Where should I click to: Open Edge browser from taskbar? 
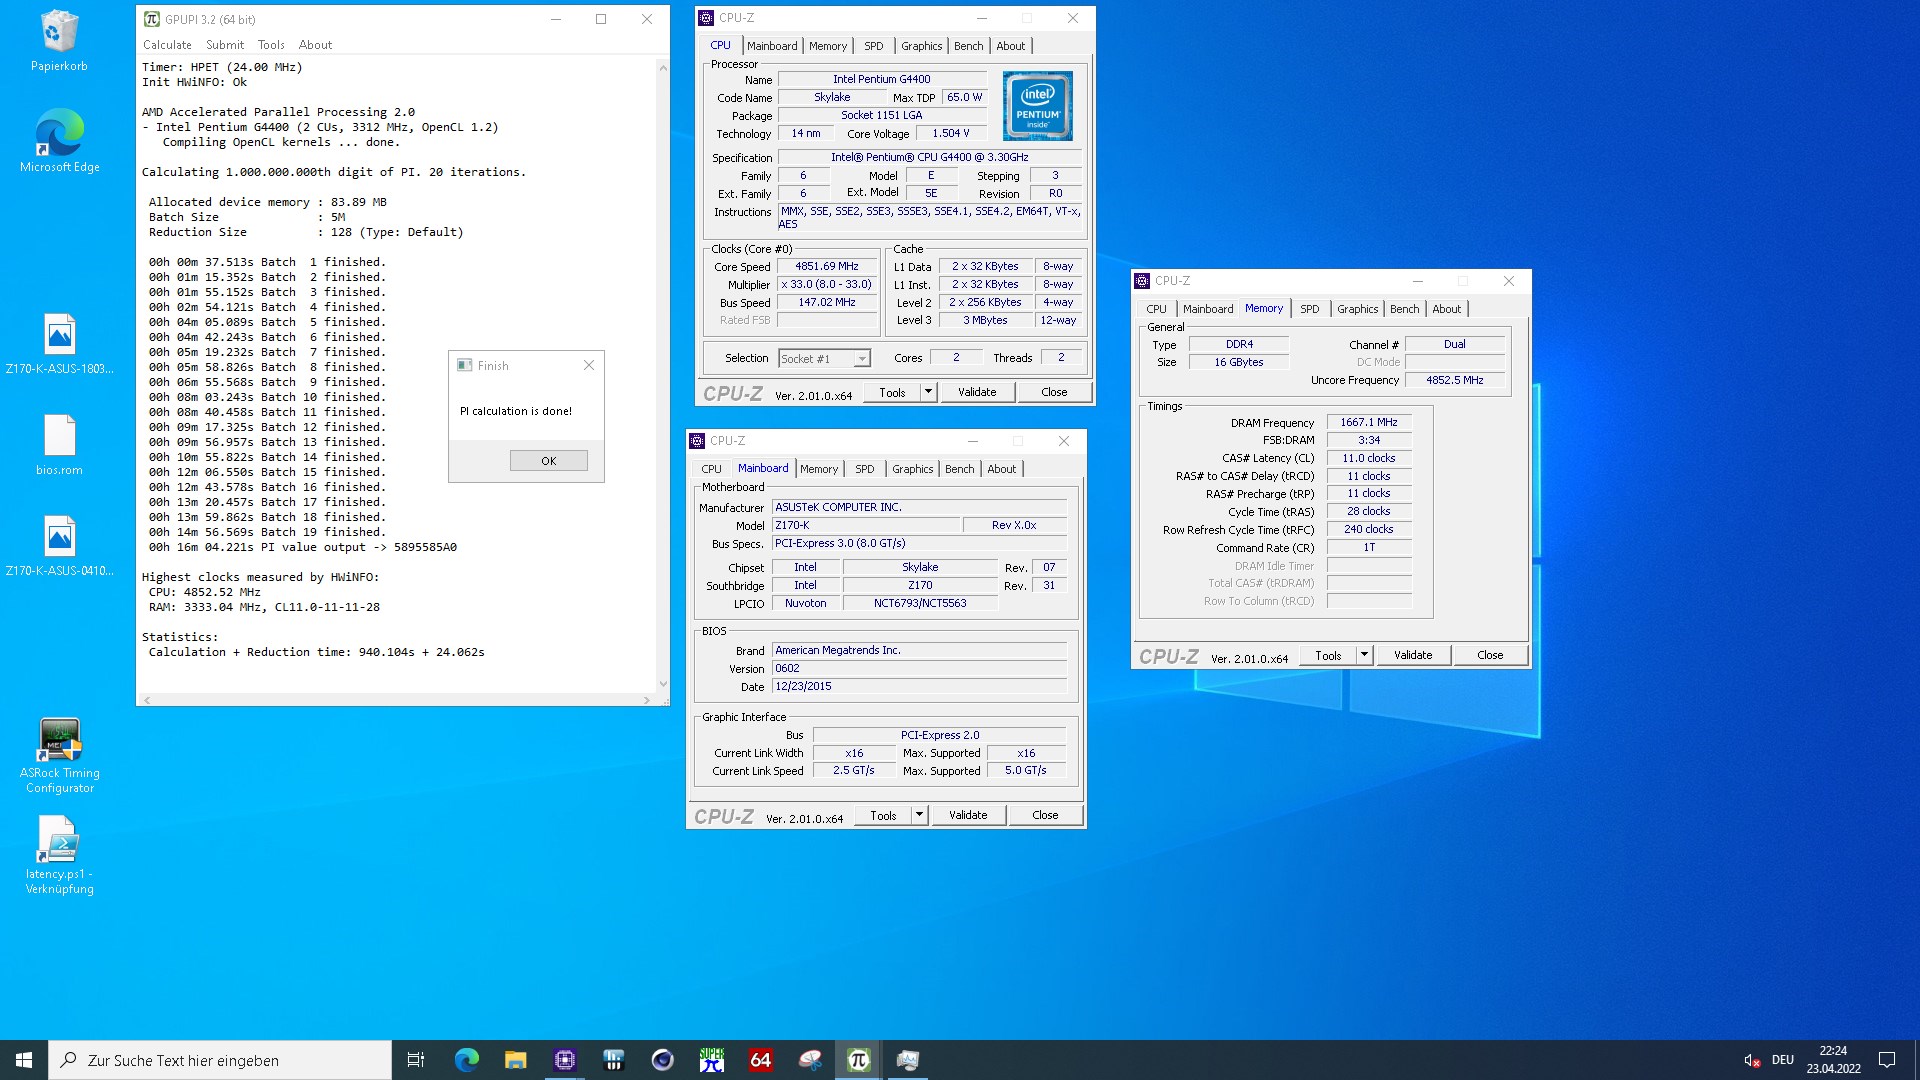pyautogui.click(x=466, y=1060)
